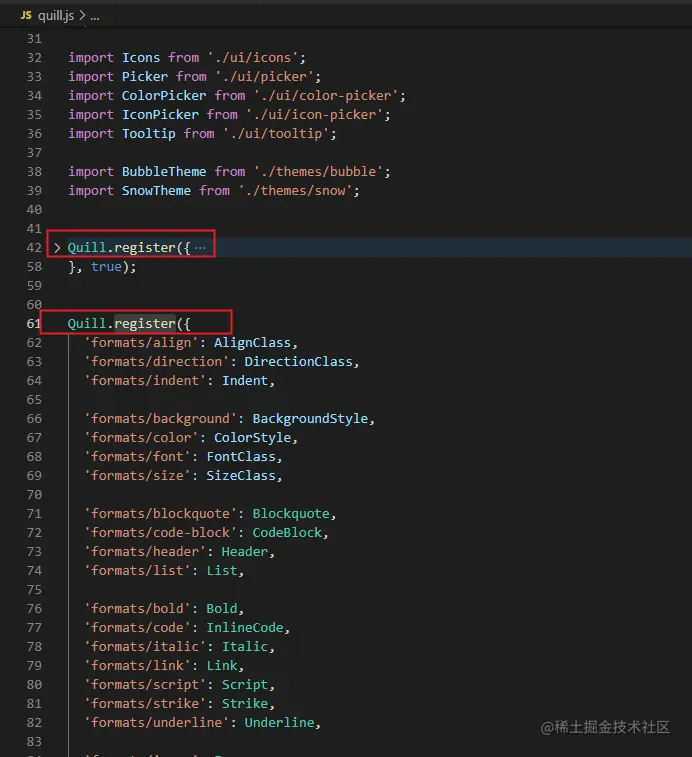This screenshot has width=692, height=757.
Task: Click 'List' value on line 74
Action: point(222,571)
